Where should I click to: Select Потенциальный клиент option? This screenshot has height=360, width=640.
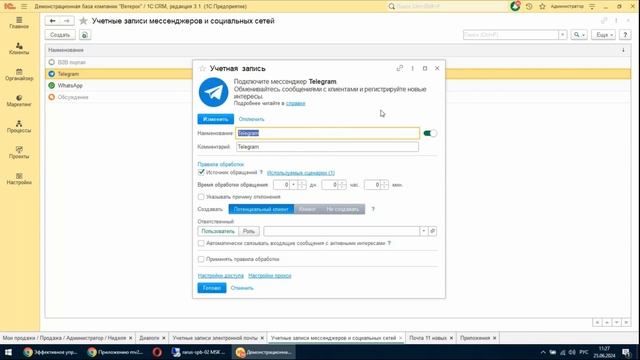[261, 209]
